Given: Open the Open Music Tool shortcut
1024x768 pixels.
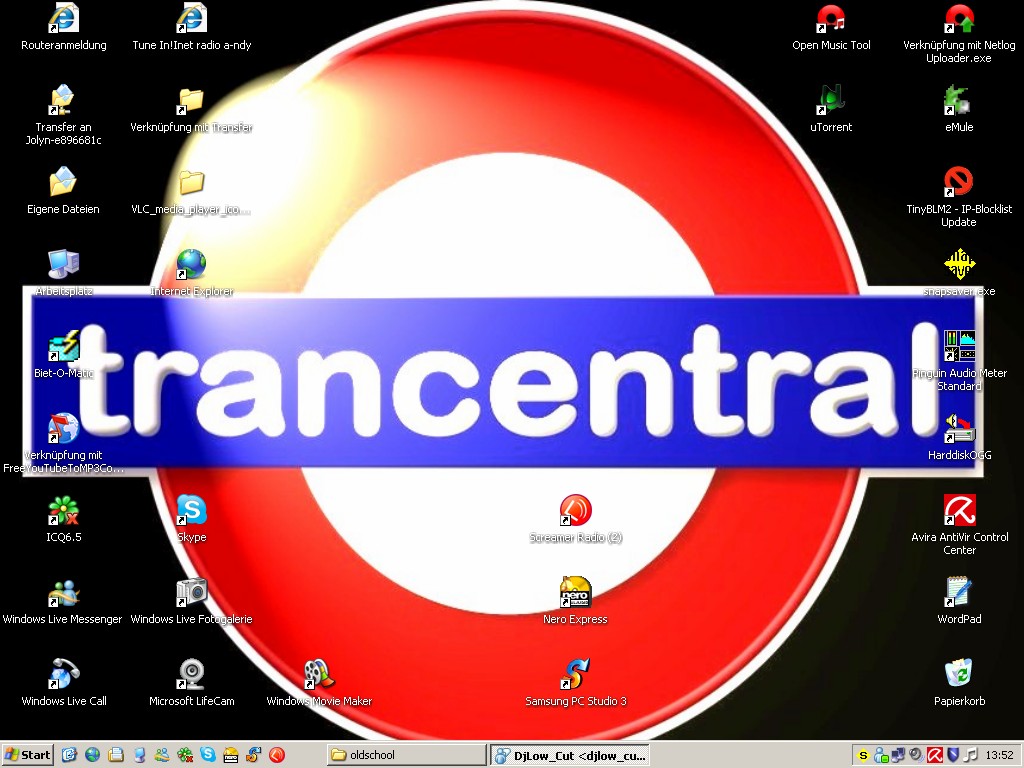Looking at the screenshot, I should [831, 18].
